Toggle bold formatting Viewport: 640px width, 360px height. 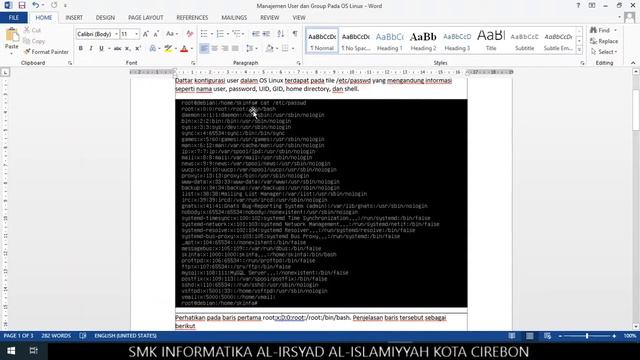(x=80, y=49)
